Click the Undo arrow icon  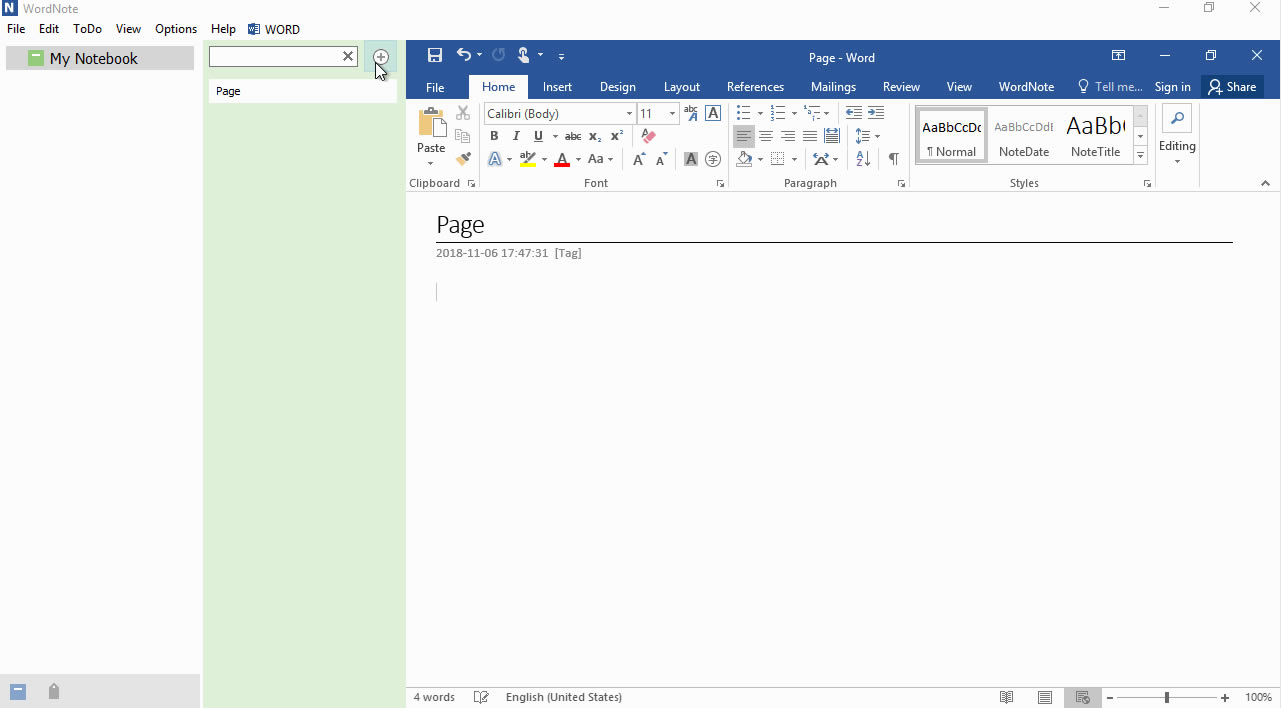463,56
